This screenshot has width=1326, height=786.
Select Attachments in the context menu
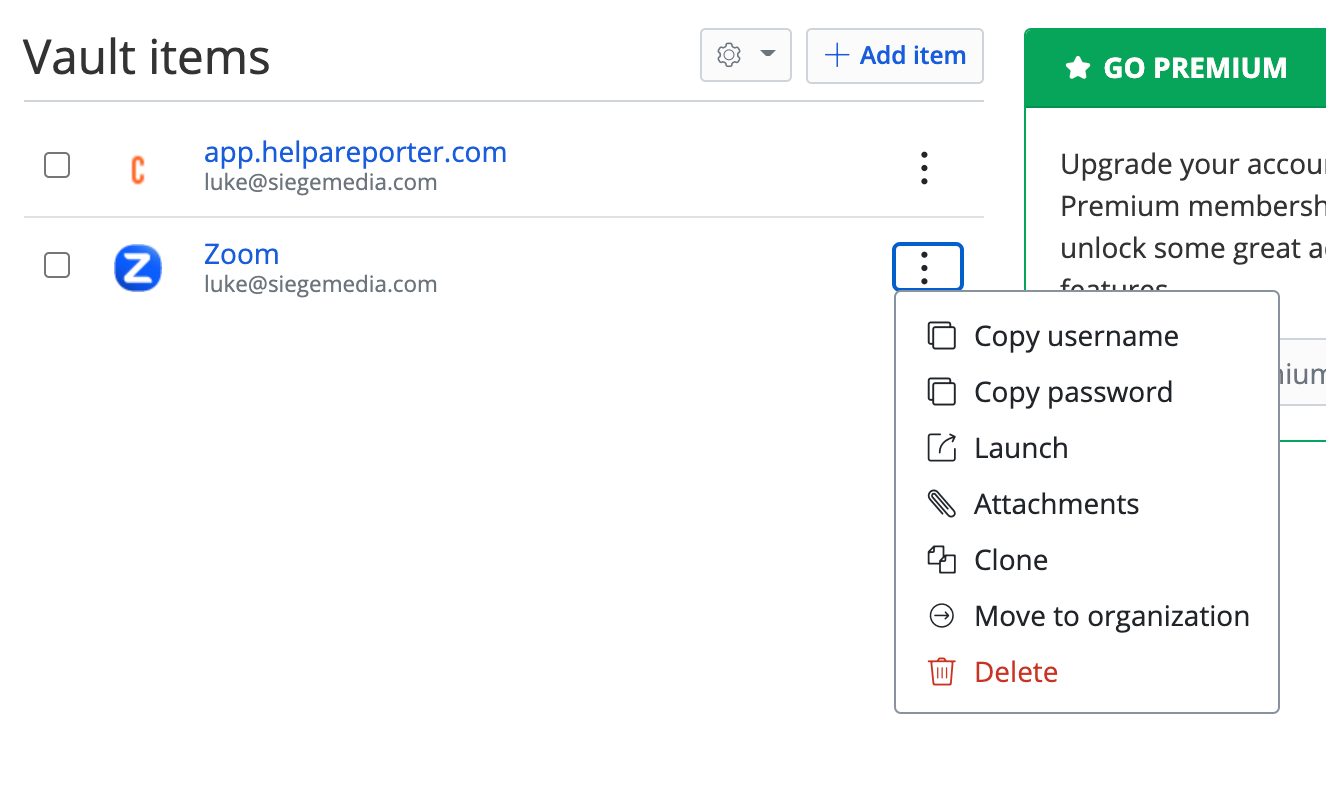1087,504
